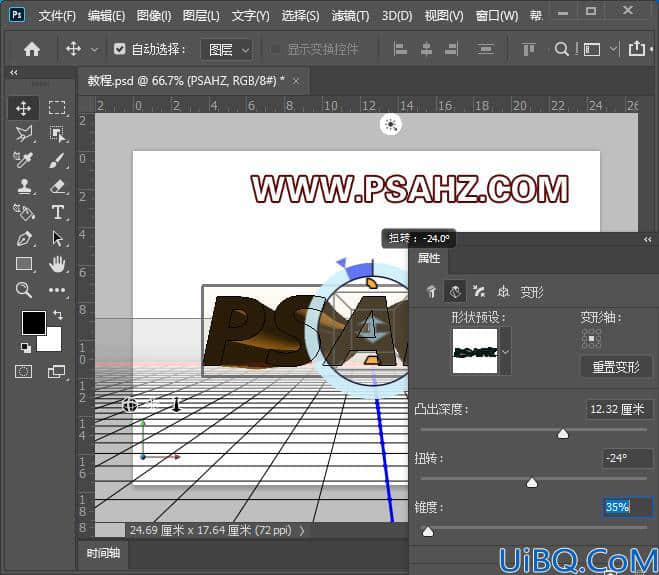Click the distribute vertically icon
This screenshot has height=575, width=659.
(x=485, y=49)
